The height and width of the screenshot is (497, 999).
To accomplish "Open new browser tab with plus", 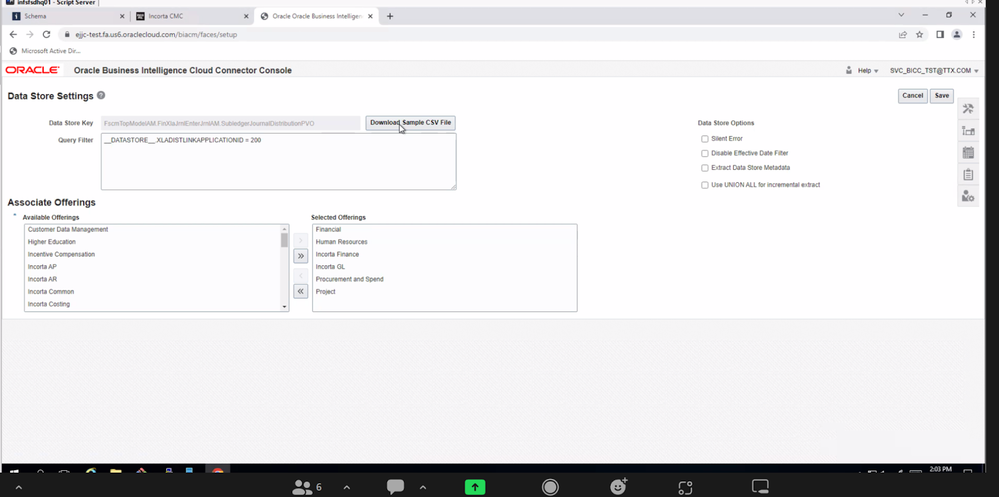I will click(390, 16).
